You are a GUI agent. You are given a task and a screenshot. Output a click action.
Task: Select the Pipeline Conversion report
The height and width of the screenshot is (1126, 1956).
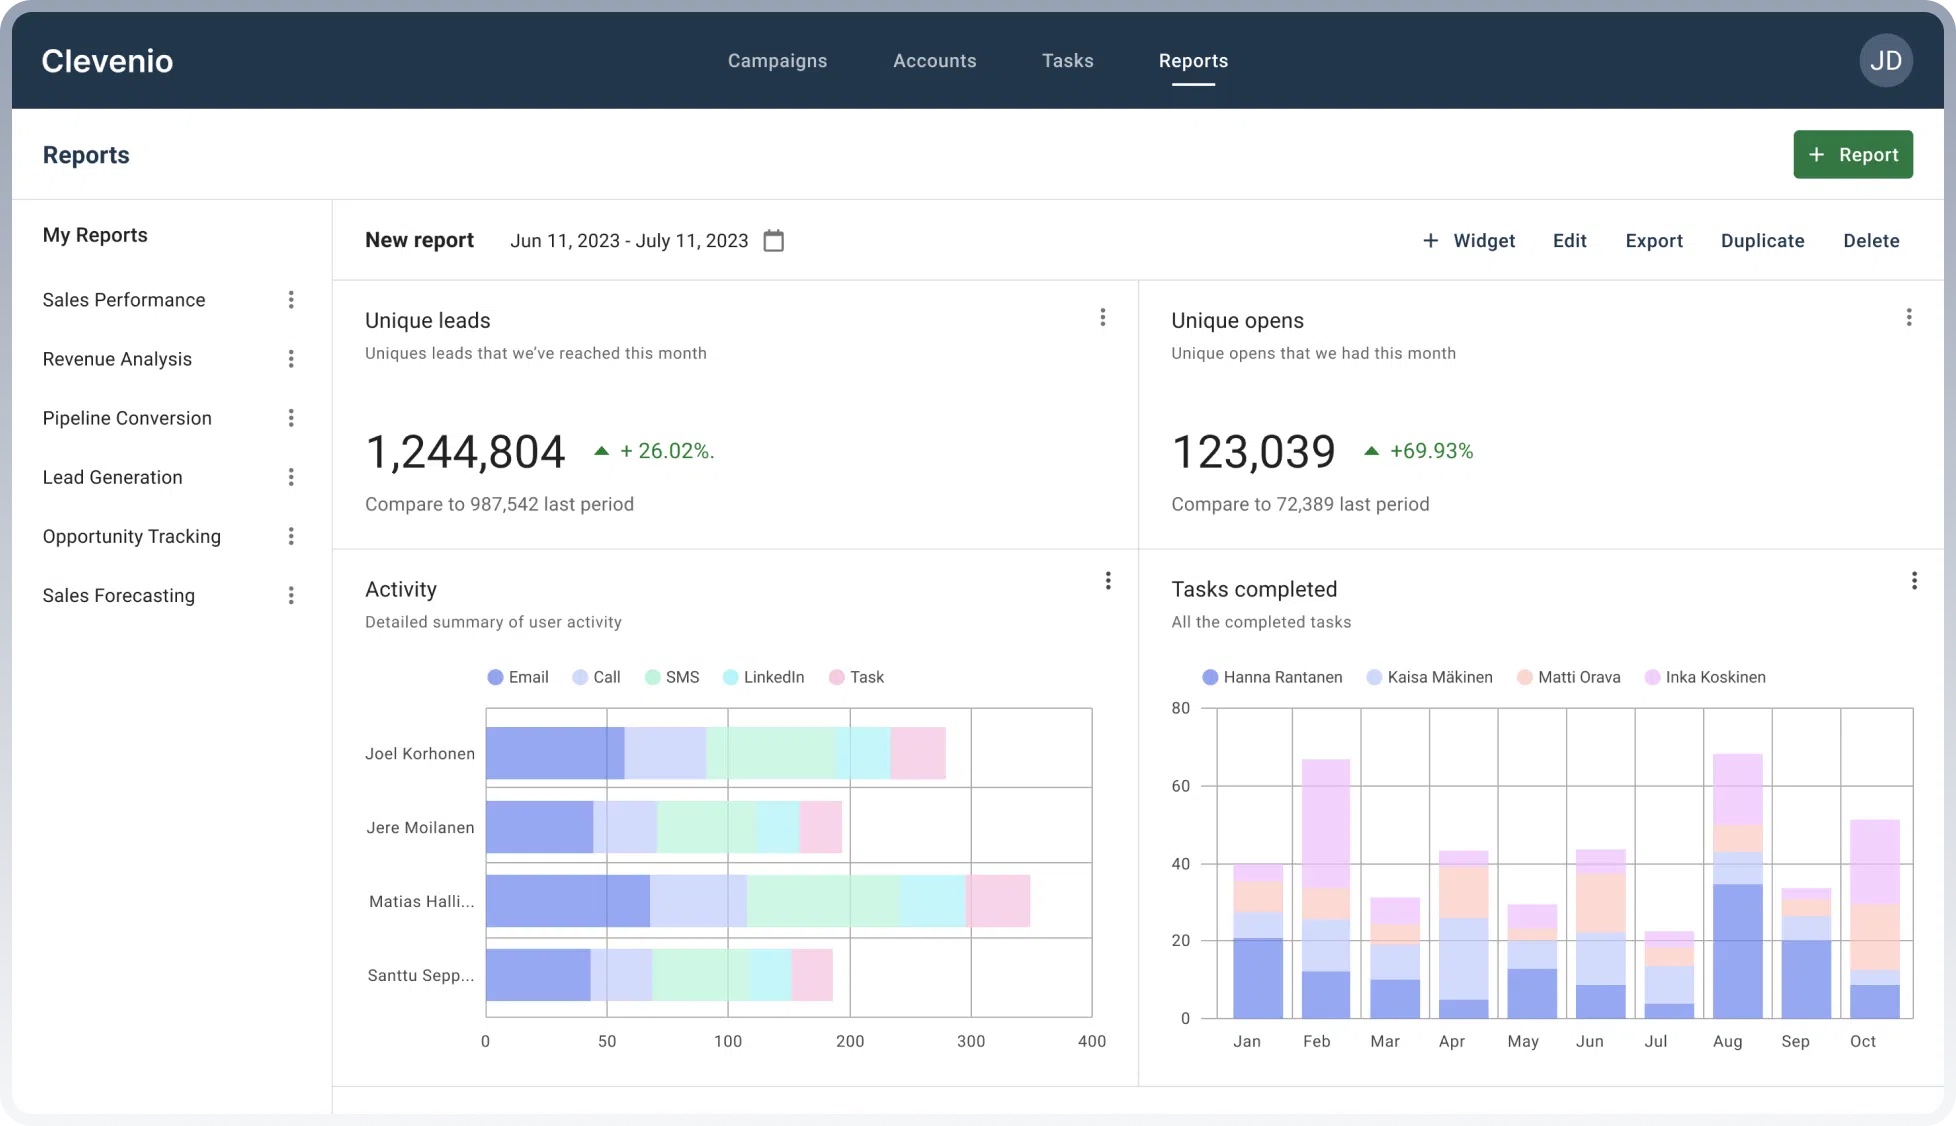[127, 418]
